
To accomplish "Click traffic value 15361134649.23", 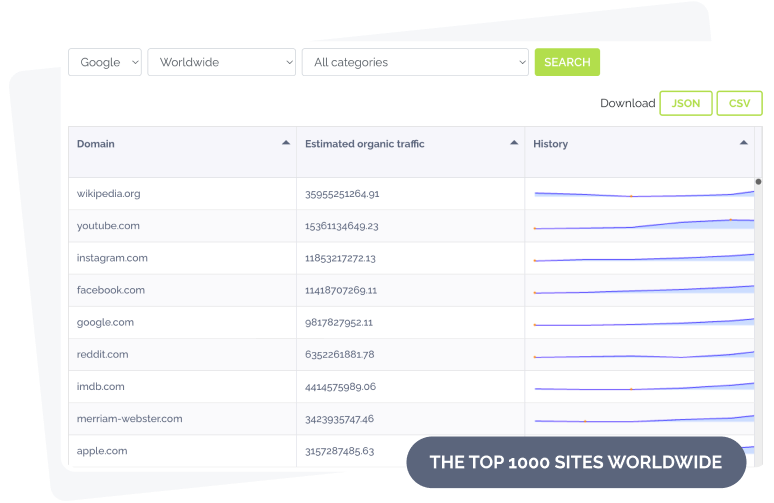I will [x=342, y=226].
